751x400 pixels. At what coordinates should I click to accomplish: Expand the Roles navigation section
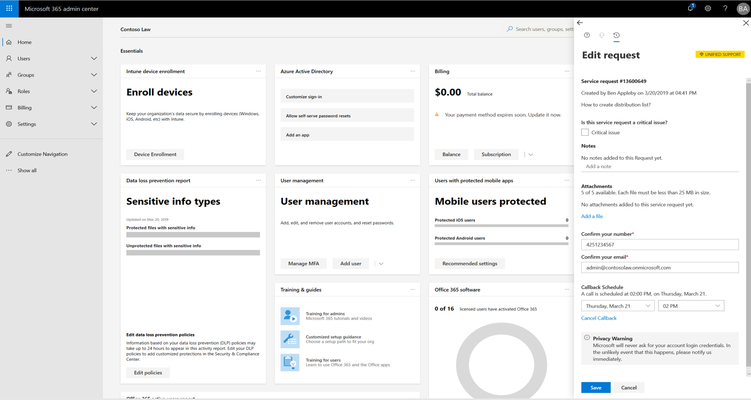[x=94, y=91]
